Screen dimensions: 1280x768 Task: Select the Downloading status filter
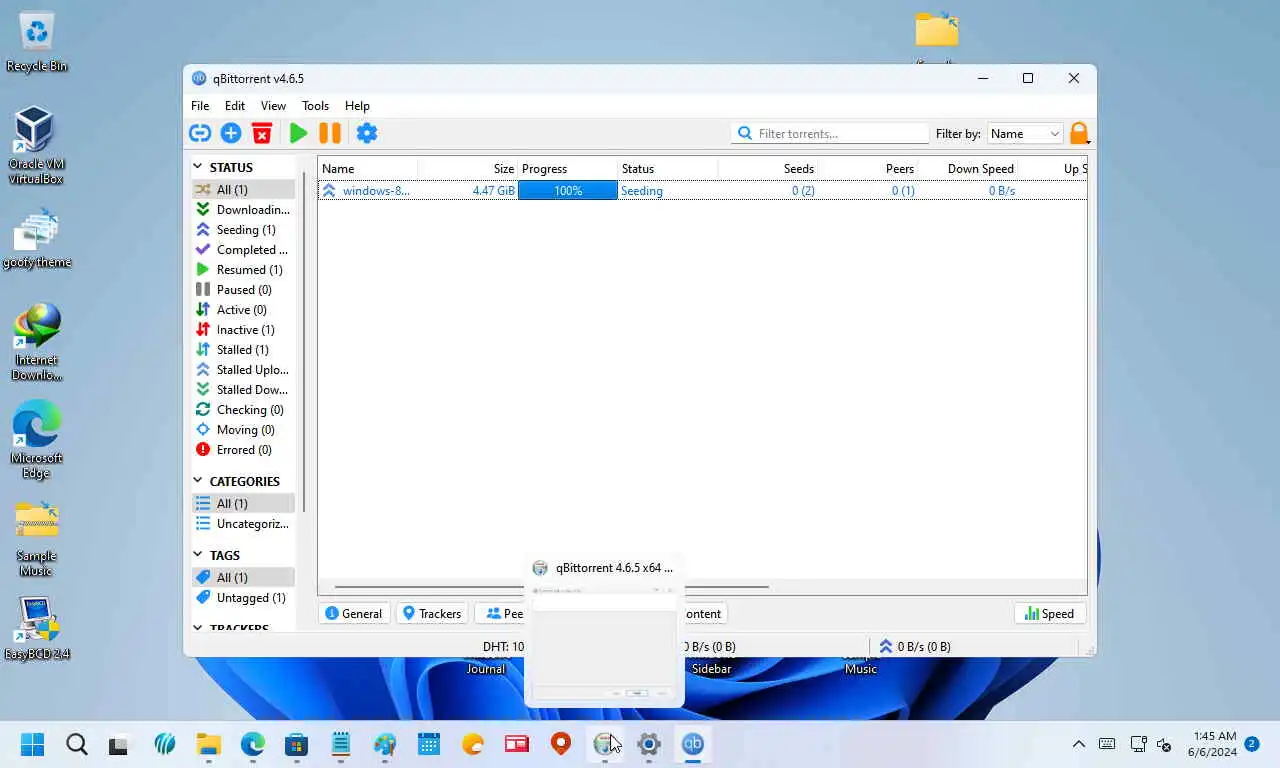coord(243,210)
